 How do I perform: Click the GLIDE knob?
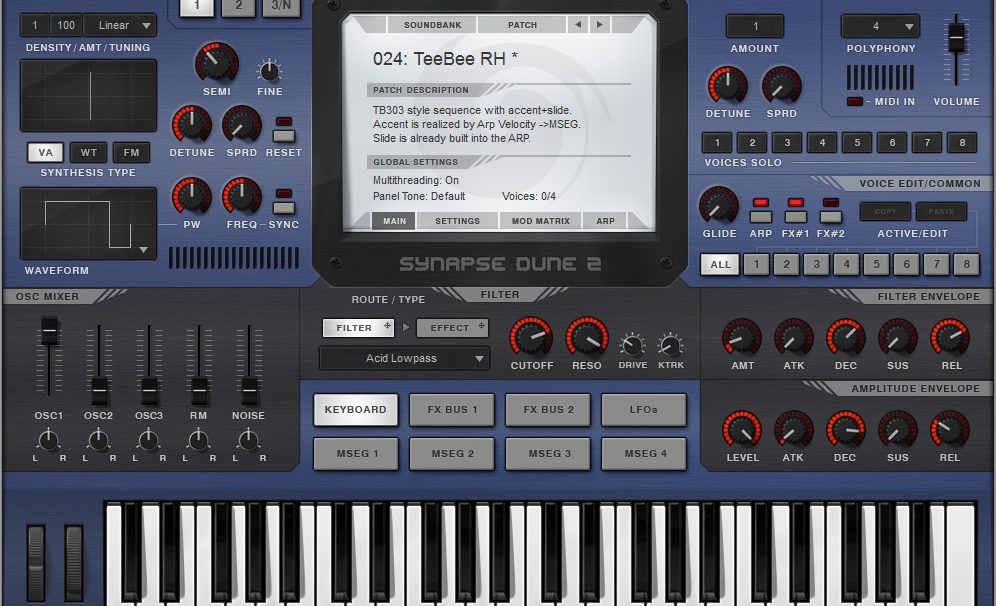coord(718,205)
